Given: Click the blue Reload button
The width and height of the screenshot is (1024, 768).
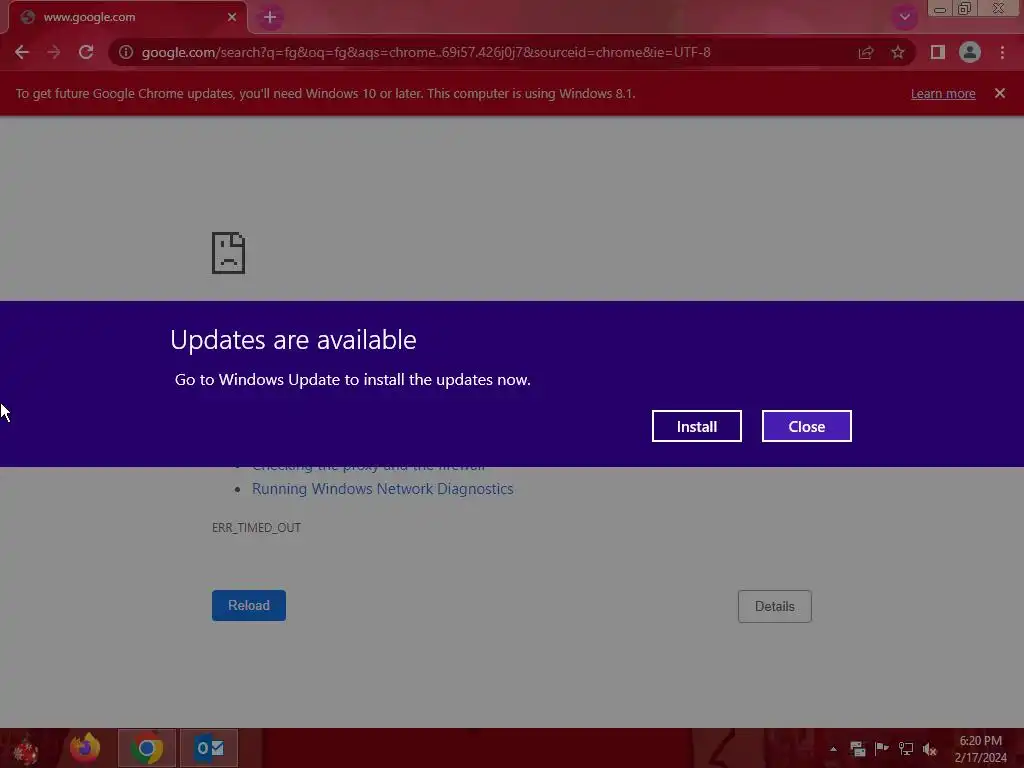Looking at the screenshot, I should pyautogui.click(x=249, y=605).
